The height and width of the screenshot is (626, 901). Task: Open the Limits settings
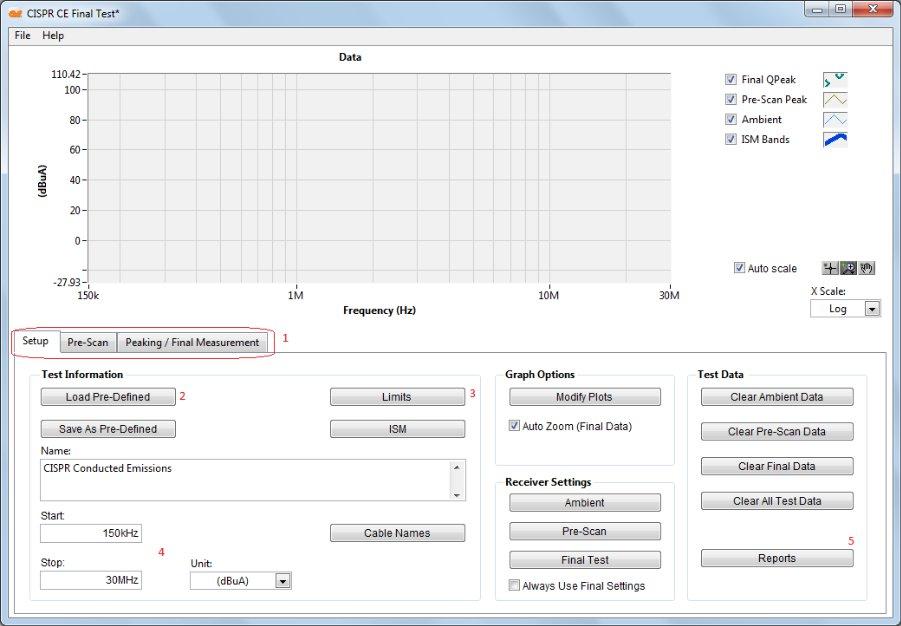397,397
